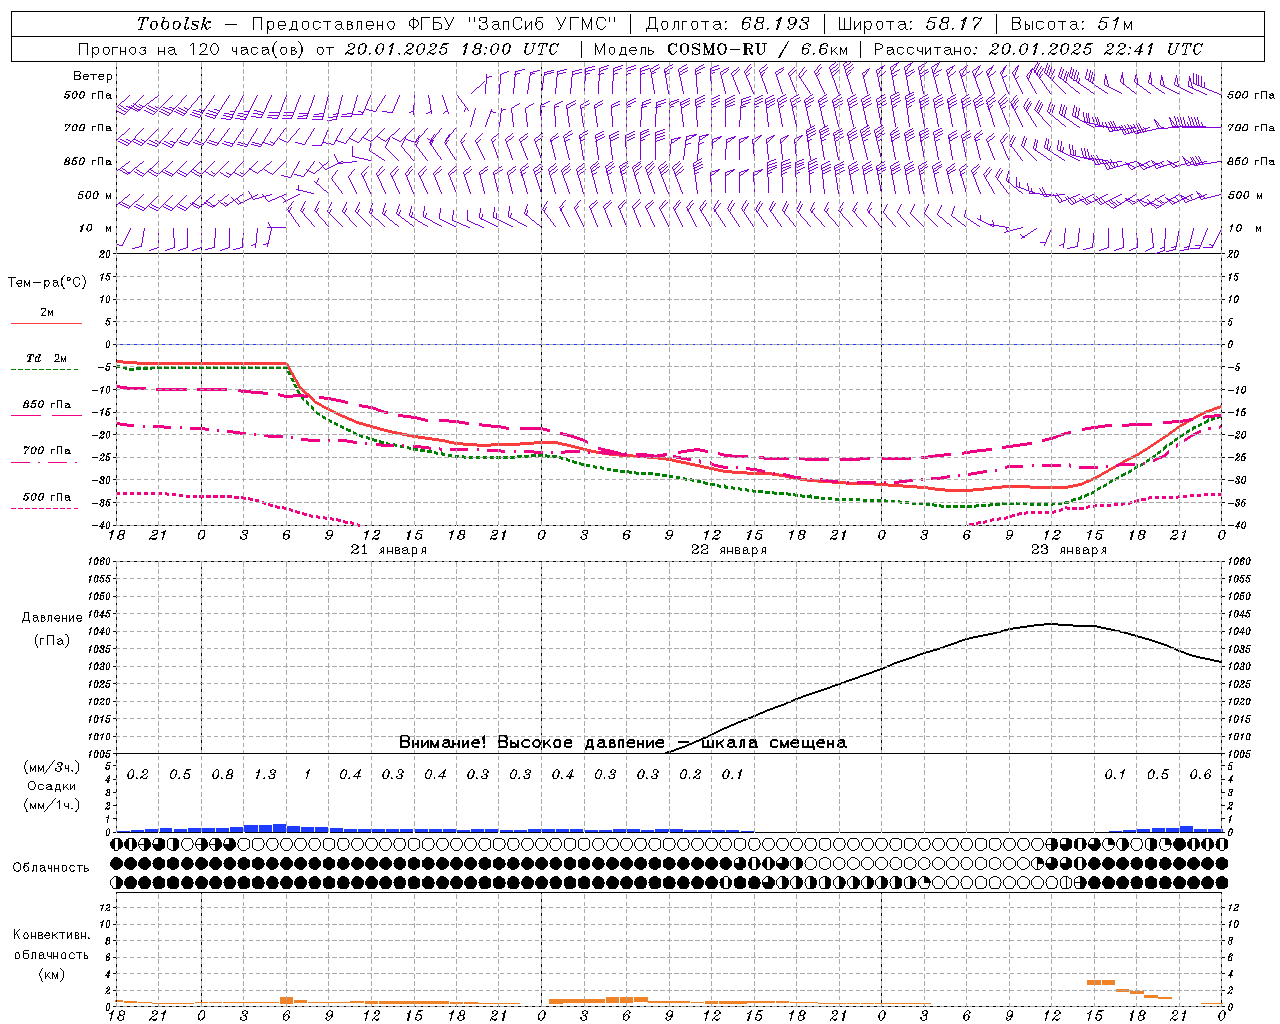Click the (мм/3ч.) precipitation unit label

pyautogui.click(x=52, y=767)
